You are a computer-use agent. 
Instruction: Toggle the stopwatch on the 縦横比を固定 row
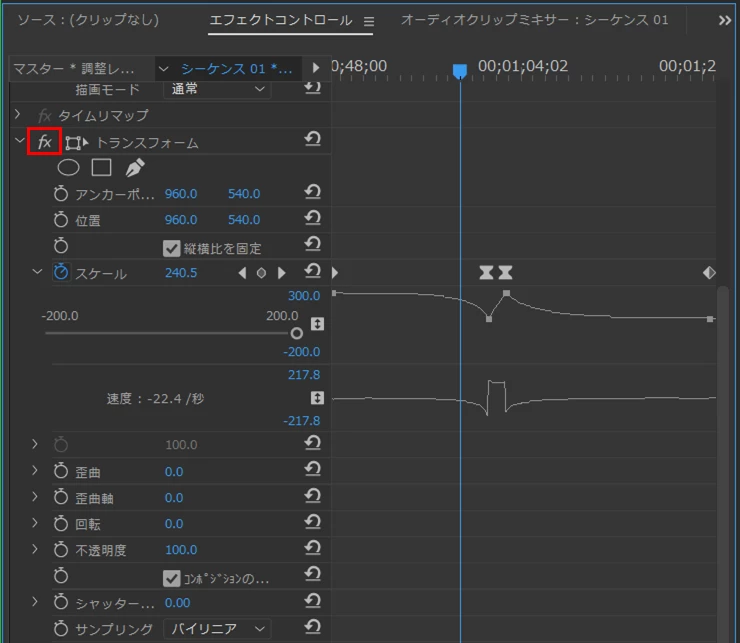coord(61,245)
